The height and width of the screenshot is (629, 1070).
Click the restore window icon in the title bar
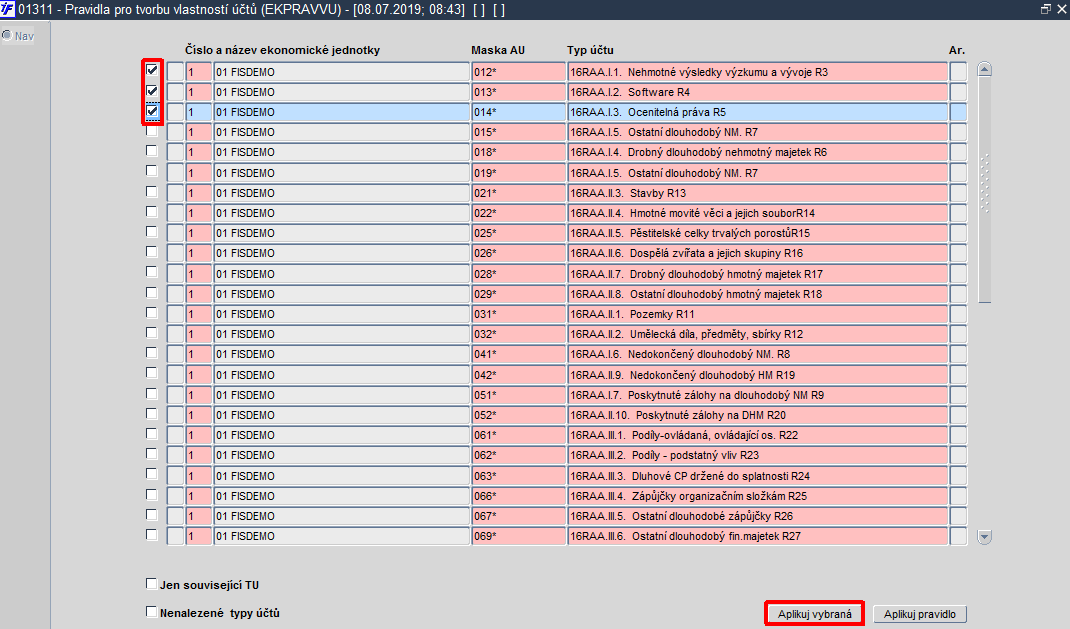pyautogui.click(x=1045, y=9)
